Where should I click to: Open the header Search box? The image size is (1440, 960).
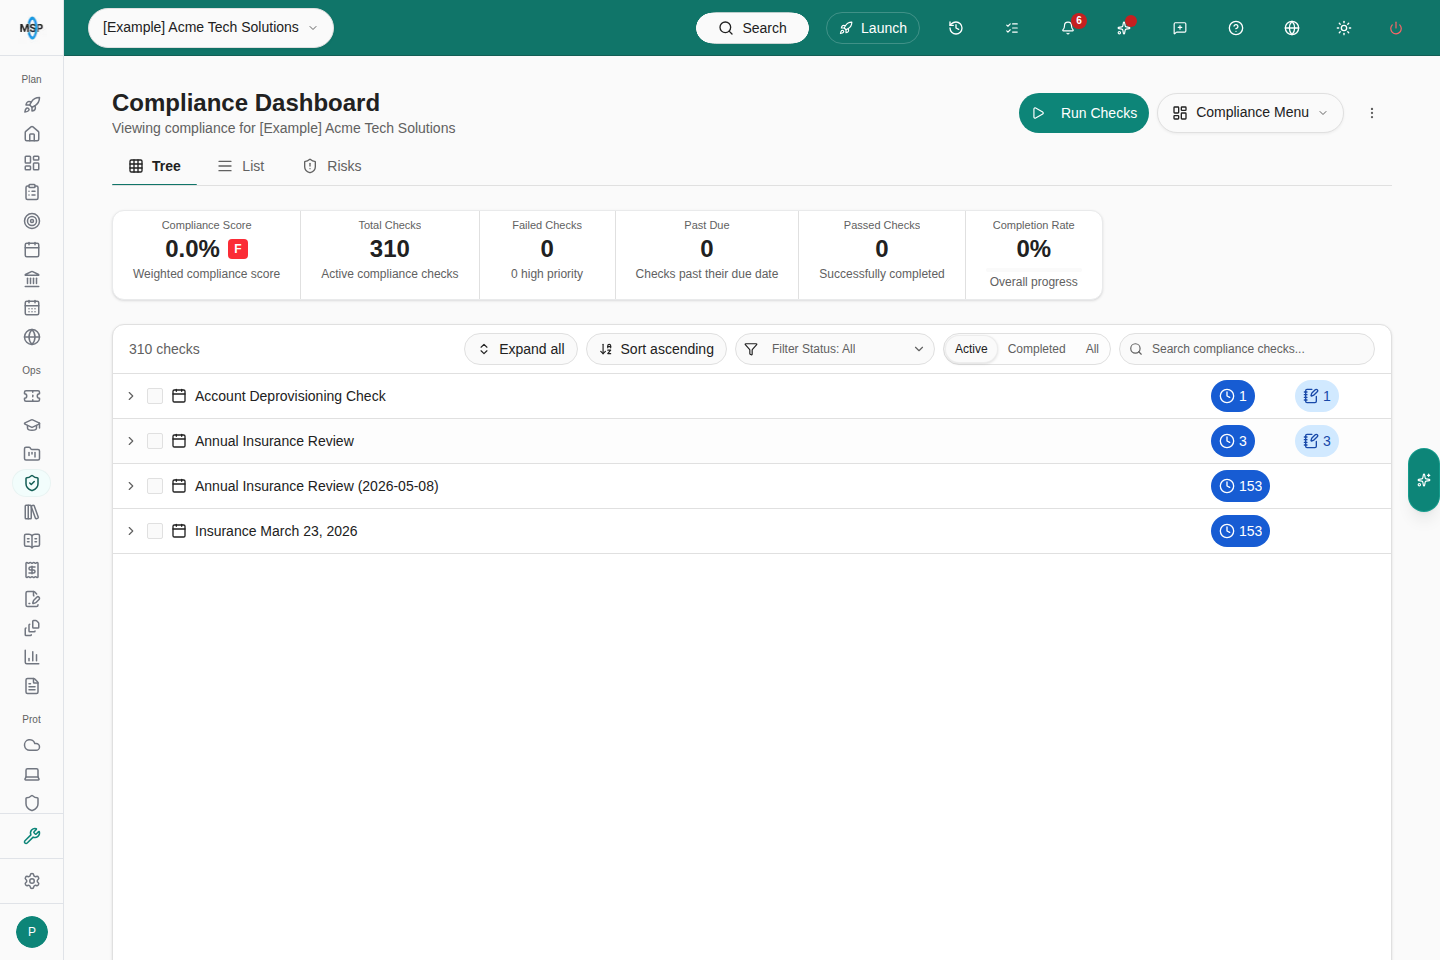[x=752, y=28]
